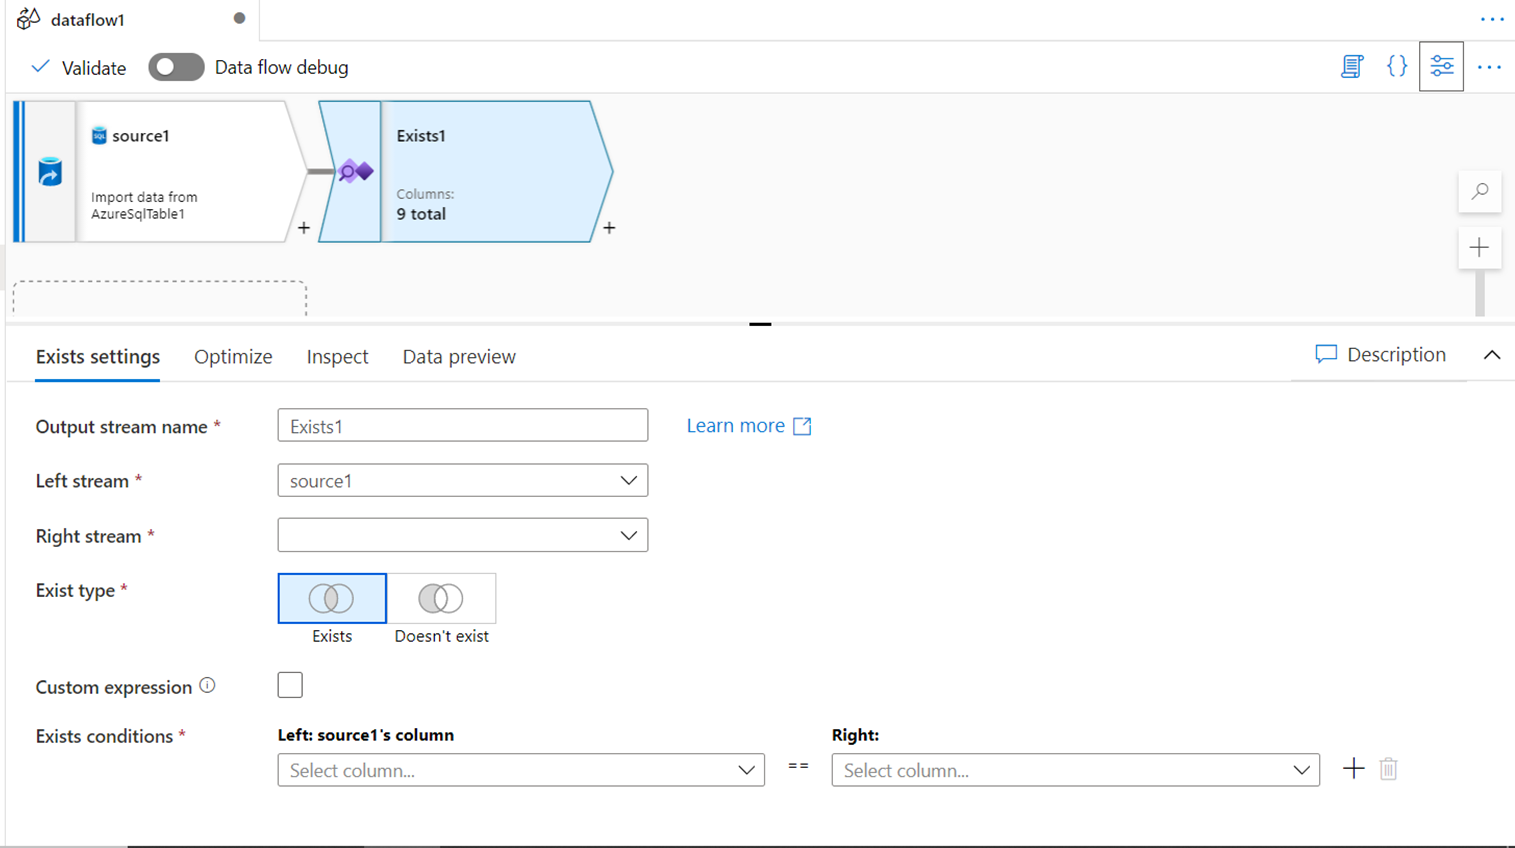Click the canvas zoom slider track
Viewport: 1515px width, 848px height.
[1479, 293]
